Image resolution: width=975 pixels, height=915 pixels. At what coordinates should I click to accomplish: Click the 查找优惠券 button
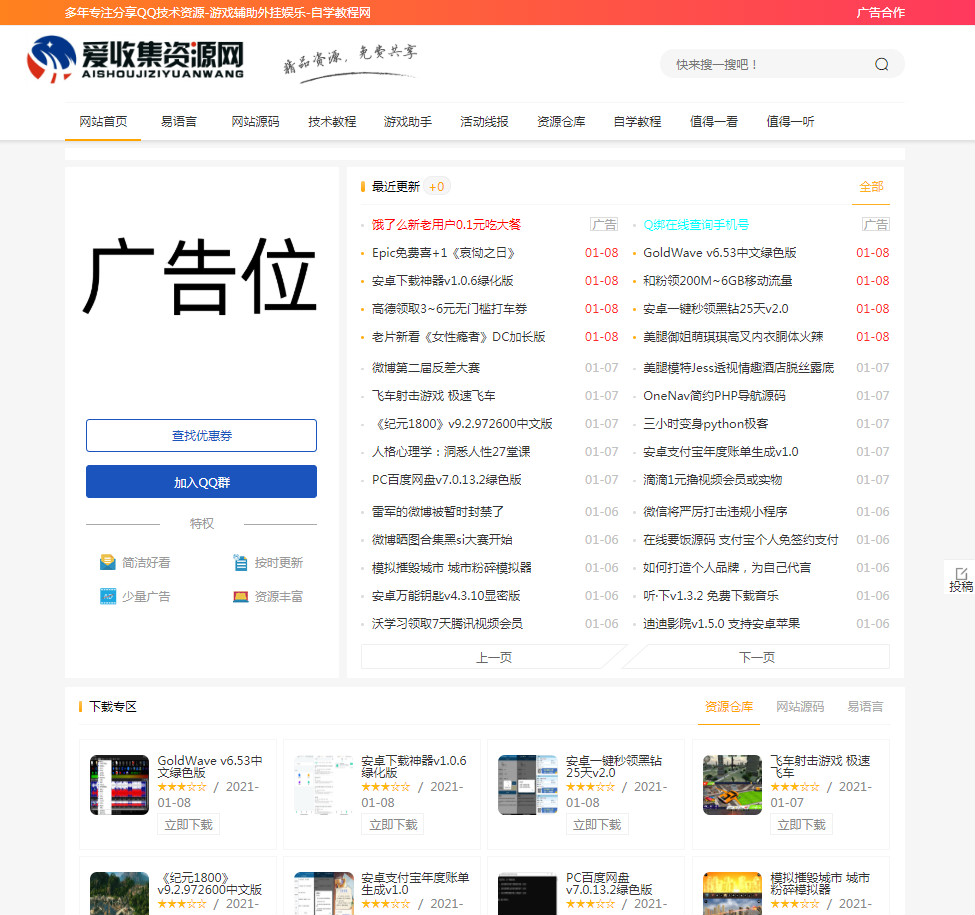click(x=201, y=435)
